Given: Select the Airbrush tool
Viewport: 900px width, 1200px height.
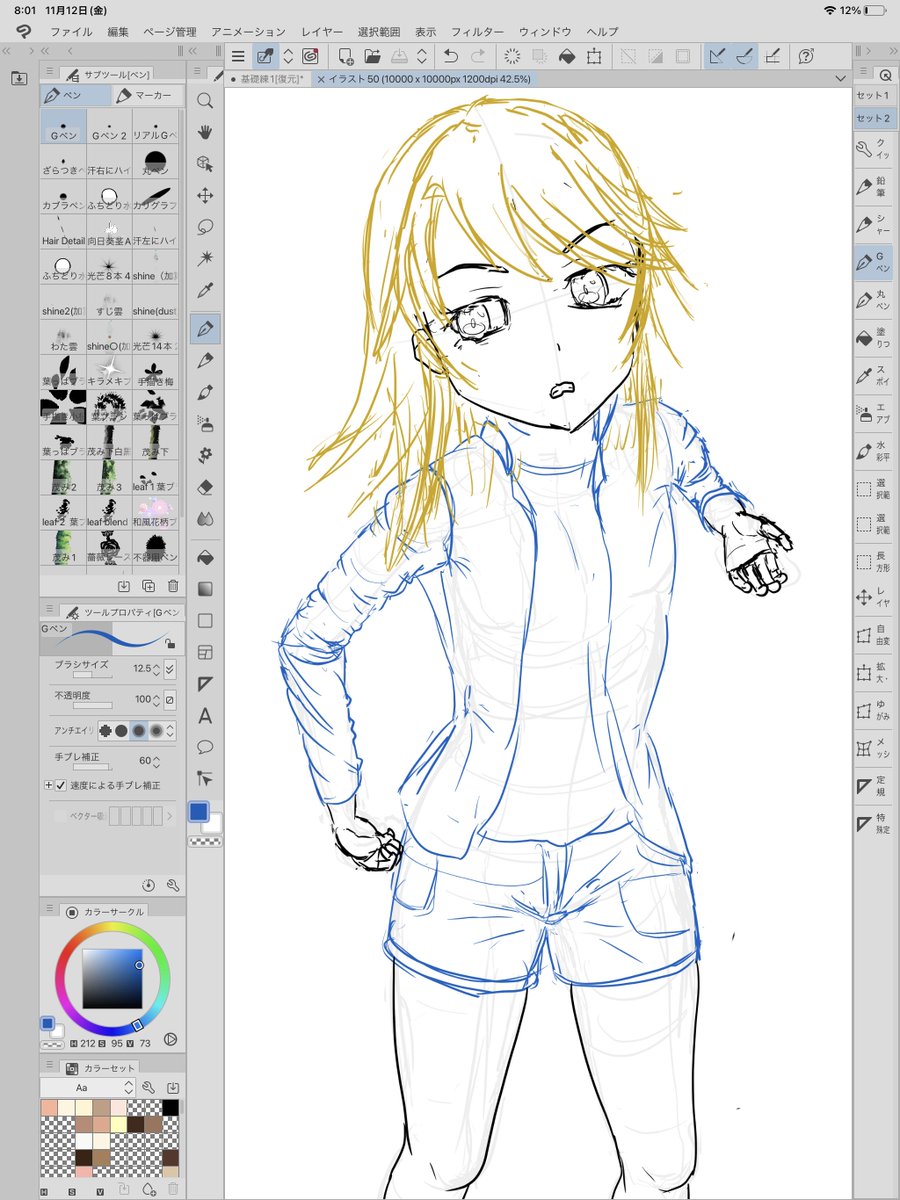Looking at the screenshot, I should (205, 423).
